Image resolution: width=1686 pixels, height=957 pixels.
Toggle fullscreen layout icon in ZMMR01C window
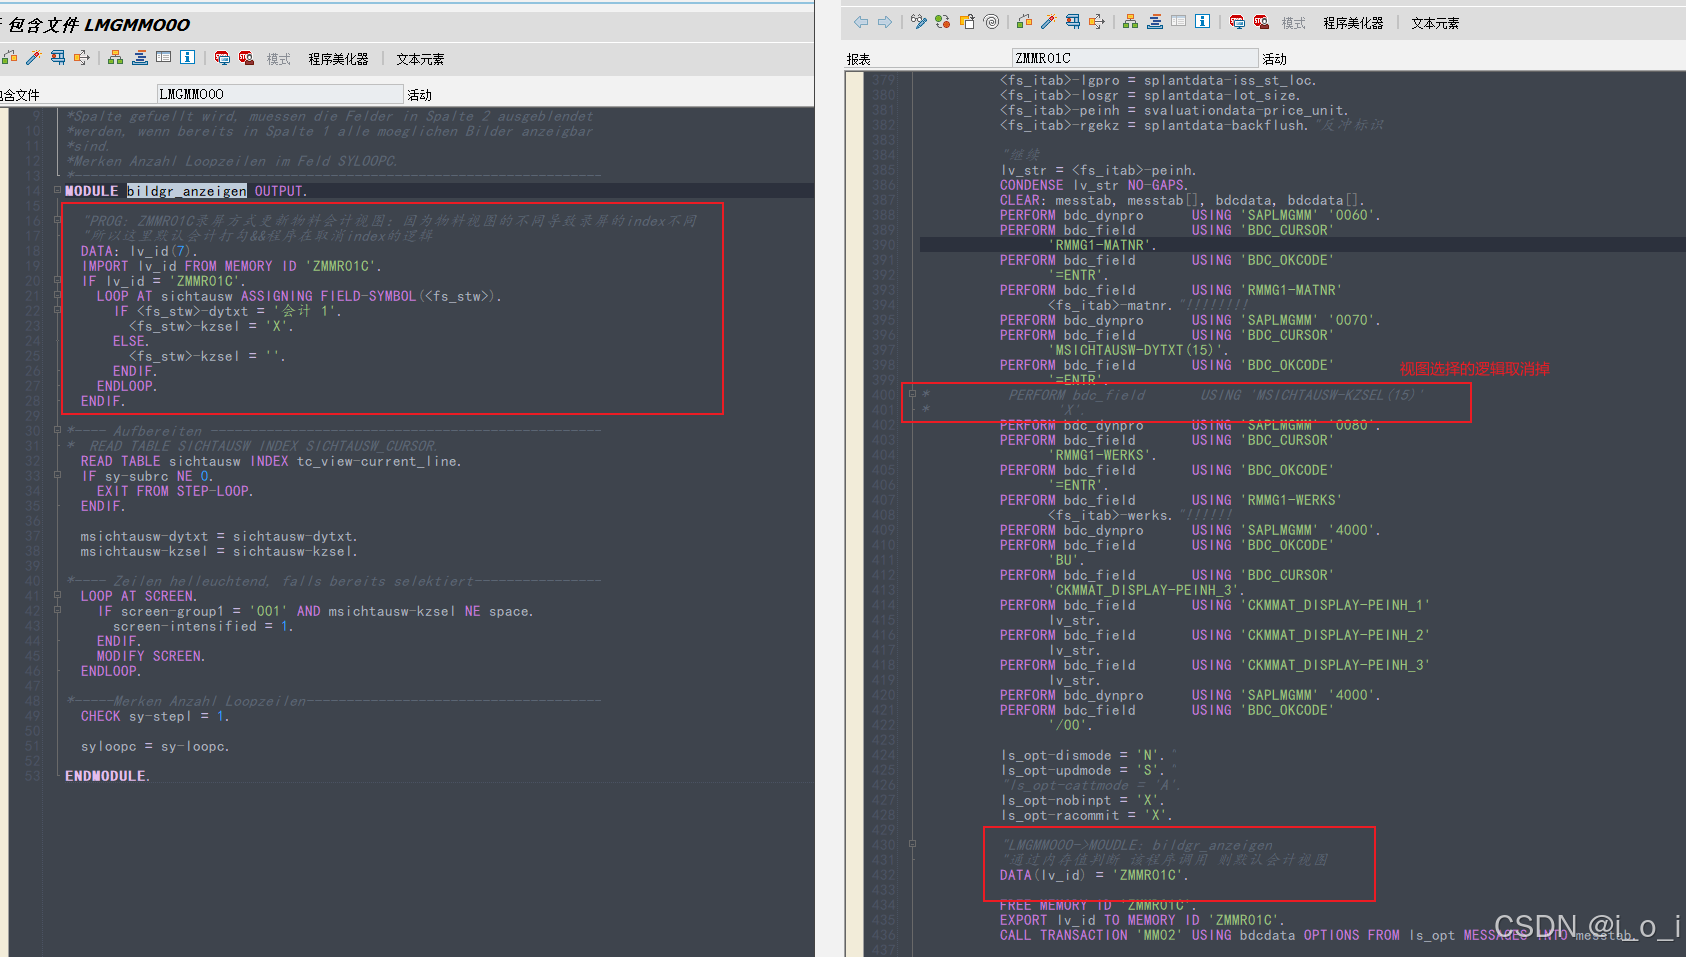click(x=1178, y=22)
